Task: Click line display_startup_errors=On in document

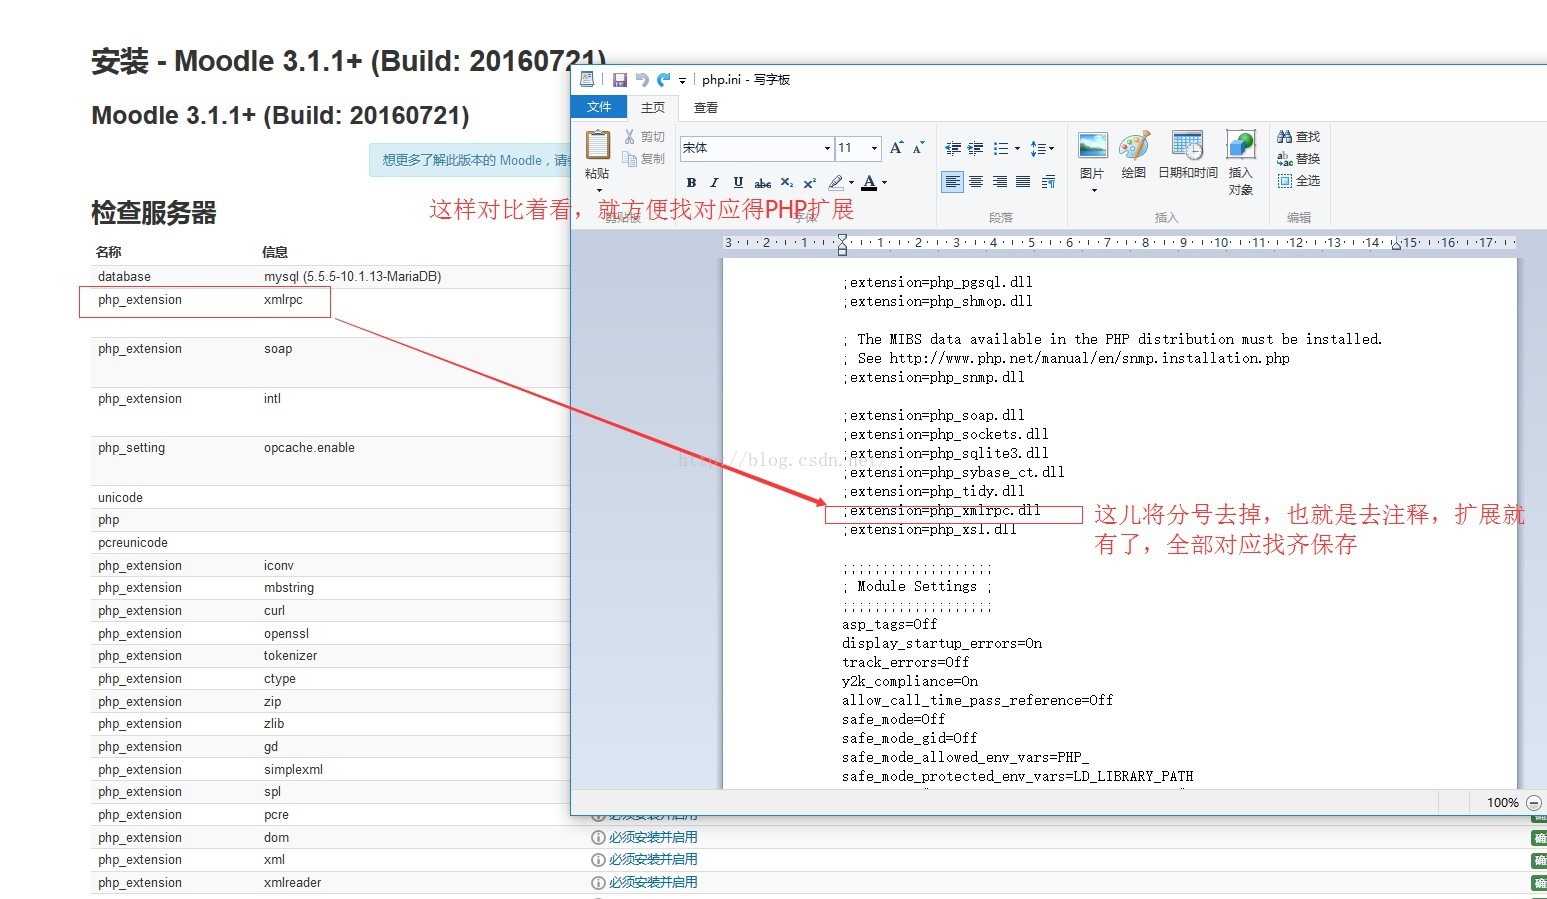Action: coord(941,643)
